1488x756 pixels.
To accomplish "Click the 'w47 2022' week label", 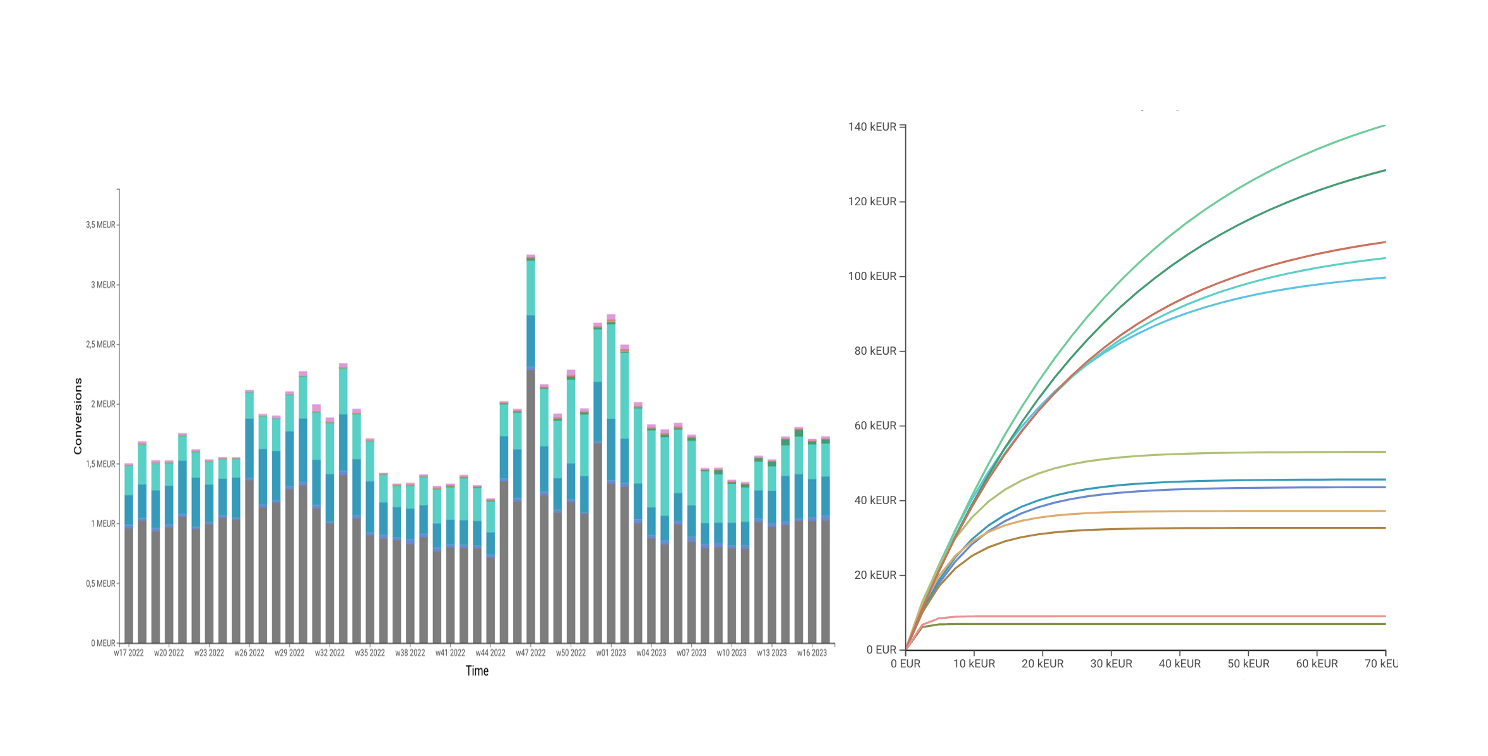I will coord(530,653).
